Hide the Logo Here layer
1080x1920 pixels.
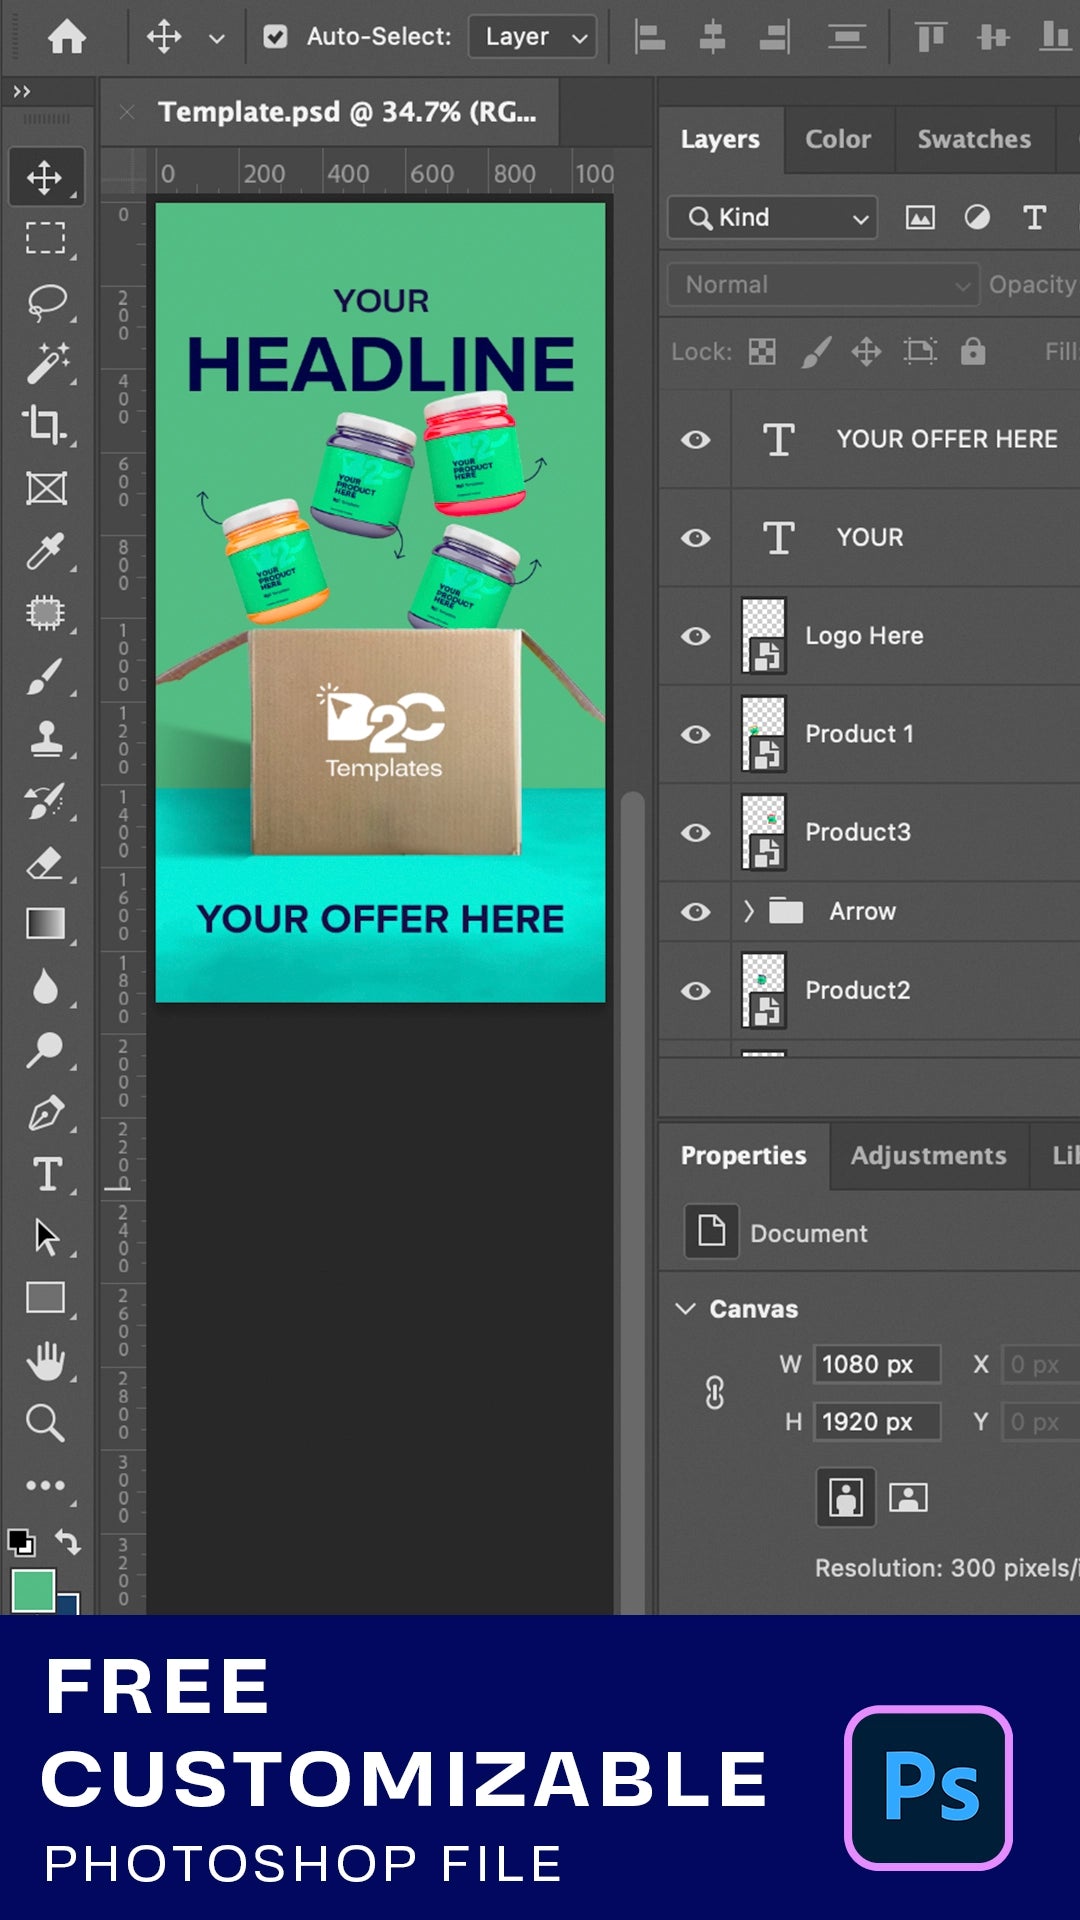[x=696, y=636]
